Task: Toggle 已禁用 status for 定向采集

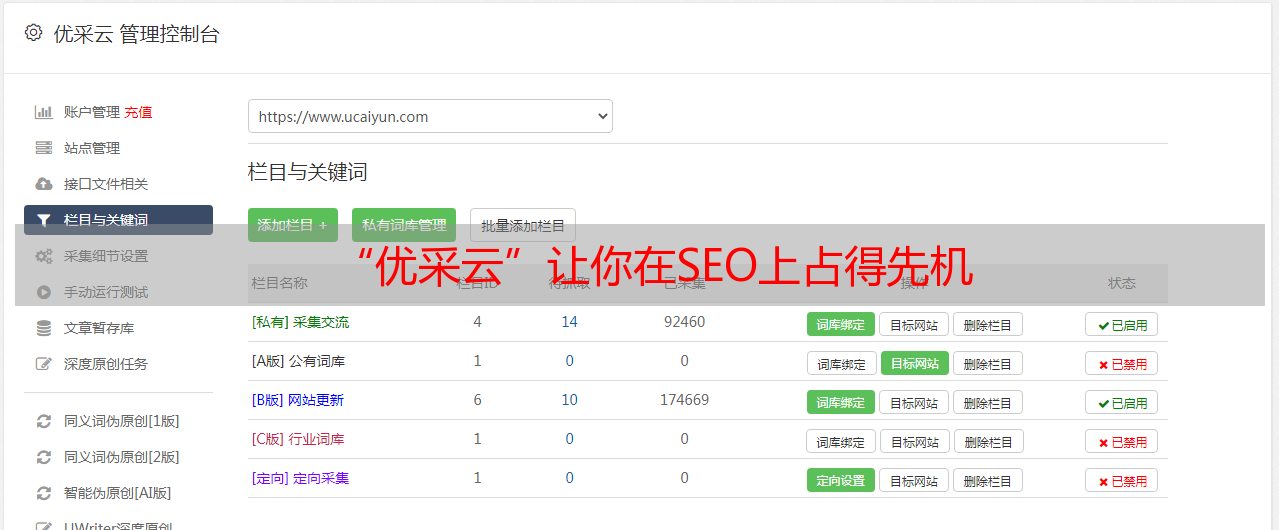Action: click(x=1122, y=480)
